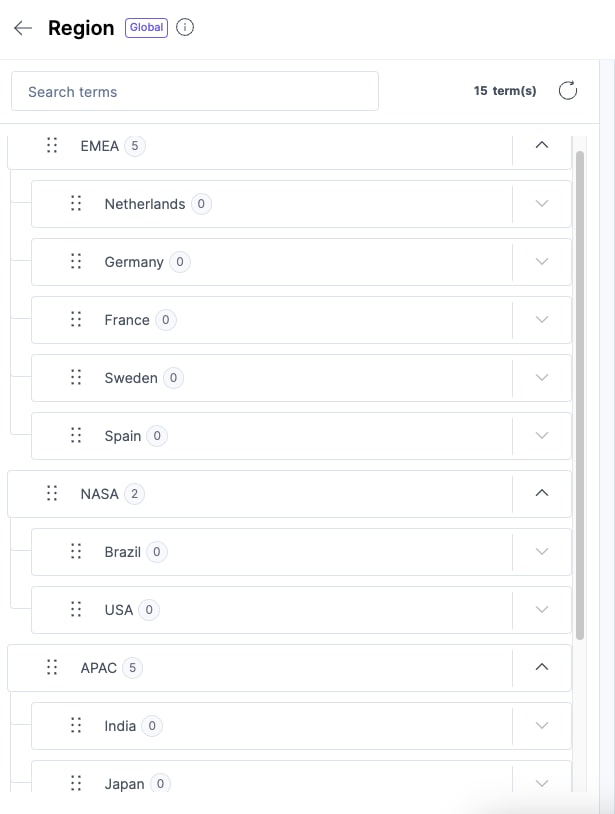This screenshot has height=814, width=615.
Task: Click the Search terms input field
Action: pos(195,91)
